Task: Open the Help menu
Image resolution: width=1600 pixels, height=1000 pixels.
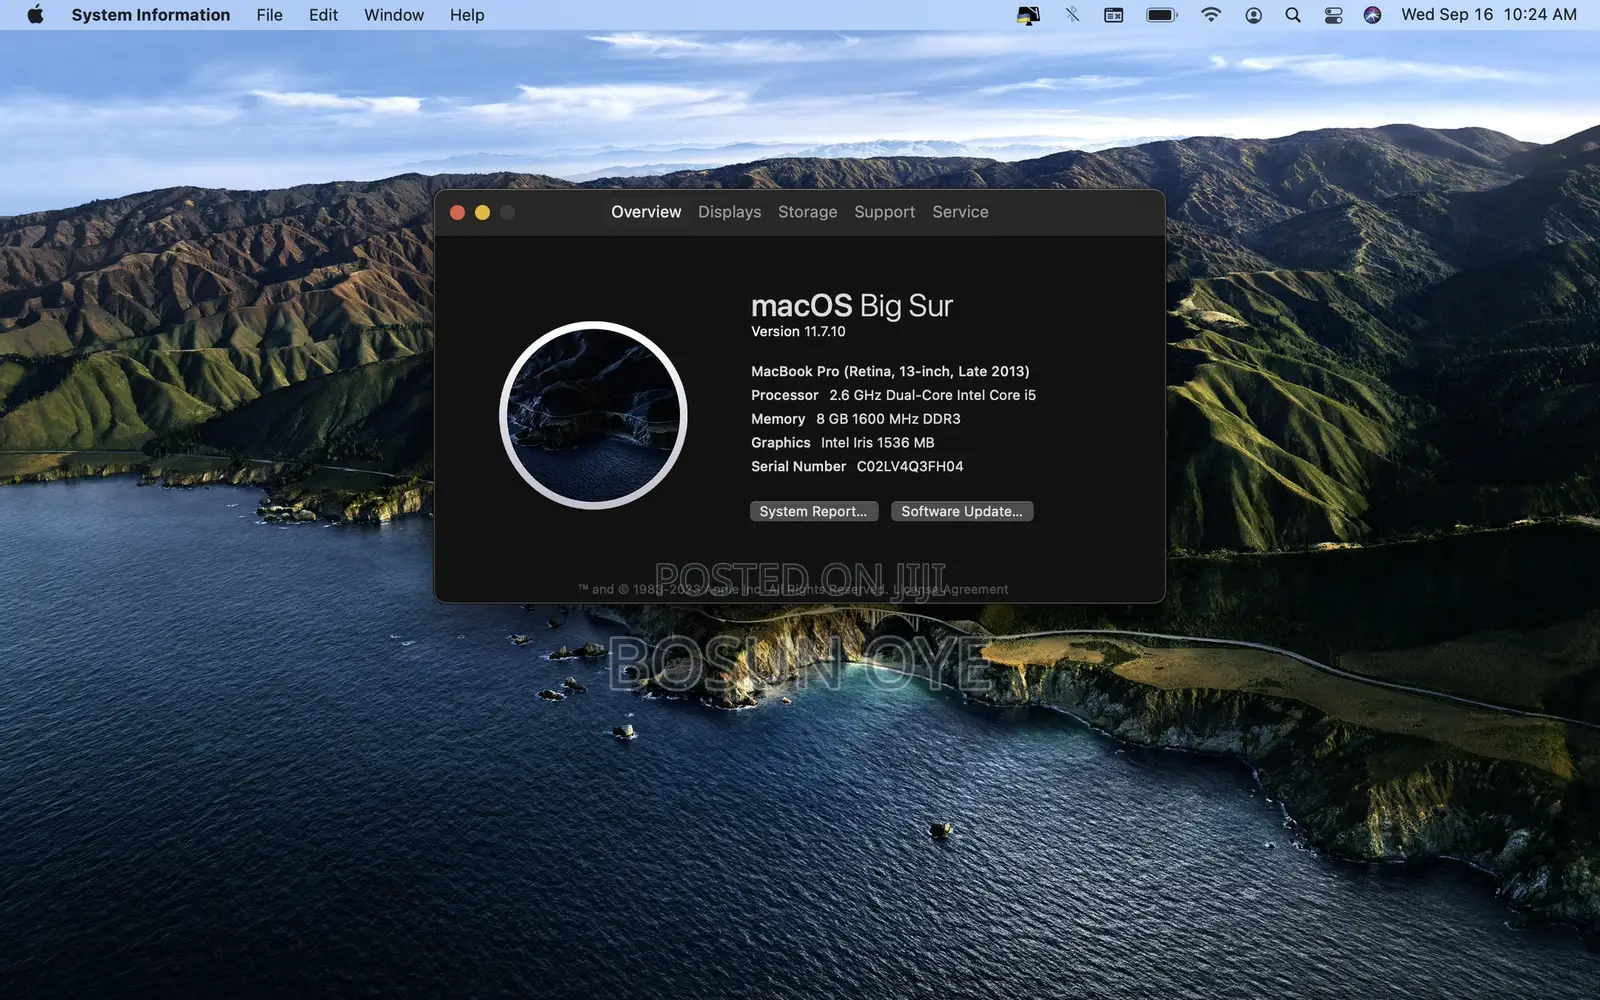Action: click(467, 15)
